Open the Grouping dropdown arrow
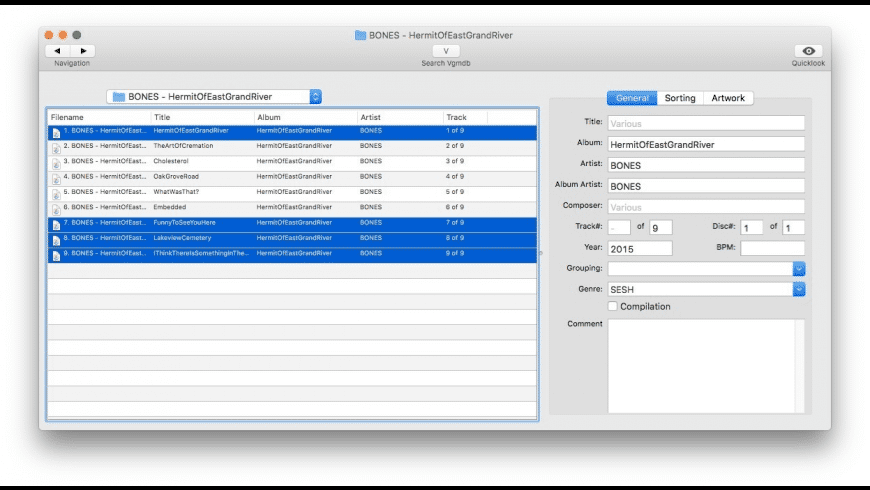This screenshot has height=490, width=870. pyautogui.click(x=799, y=269)
